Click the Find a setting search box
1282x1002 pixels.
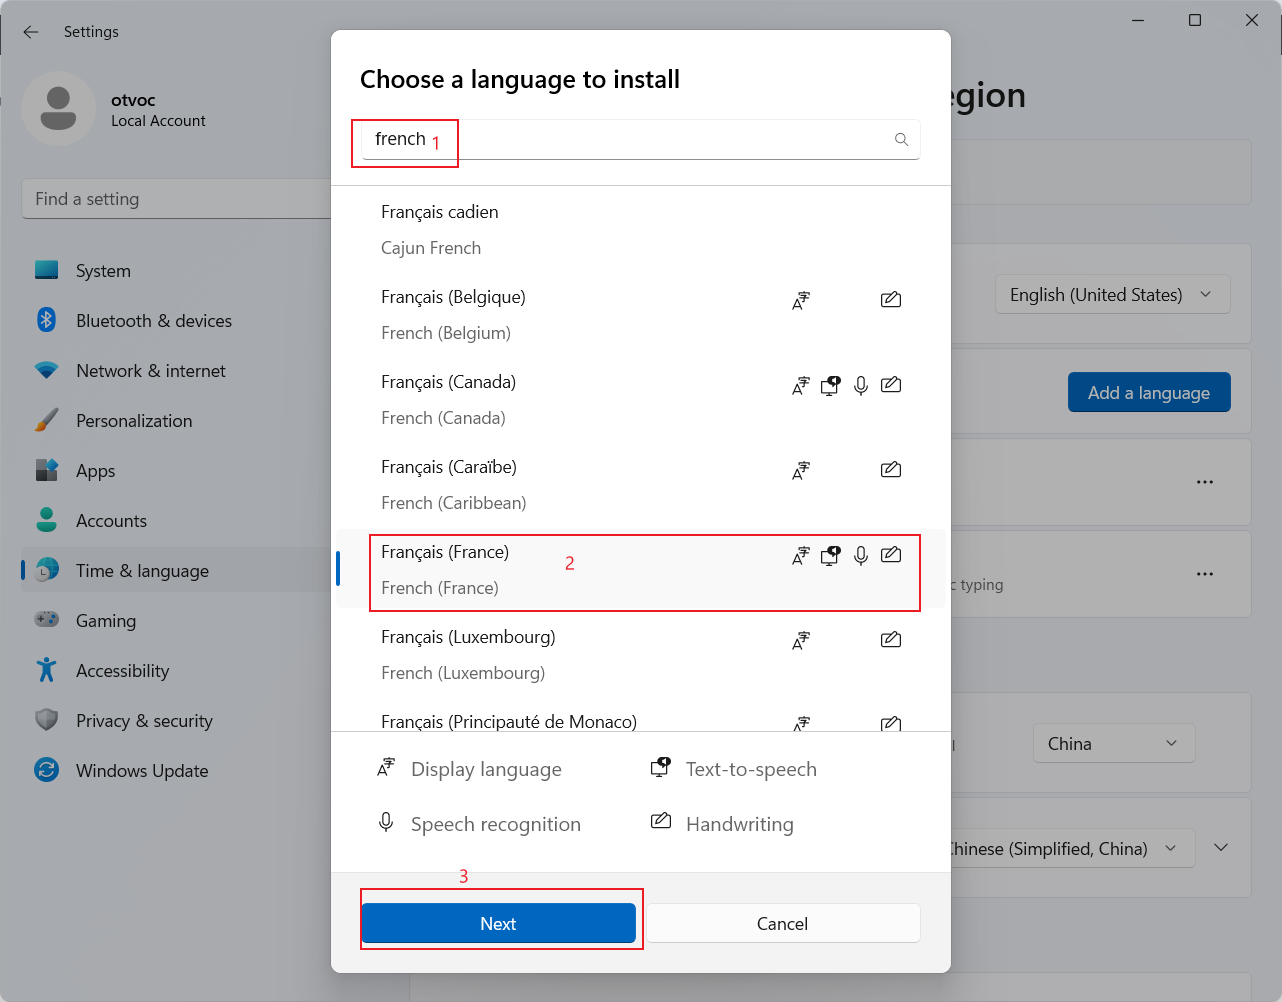tap(176, 199)
